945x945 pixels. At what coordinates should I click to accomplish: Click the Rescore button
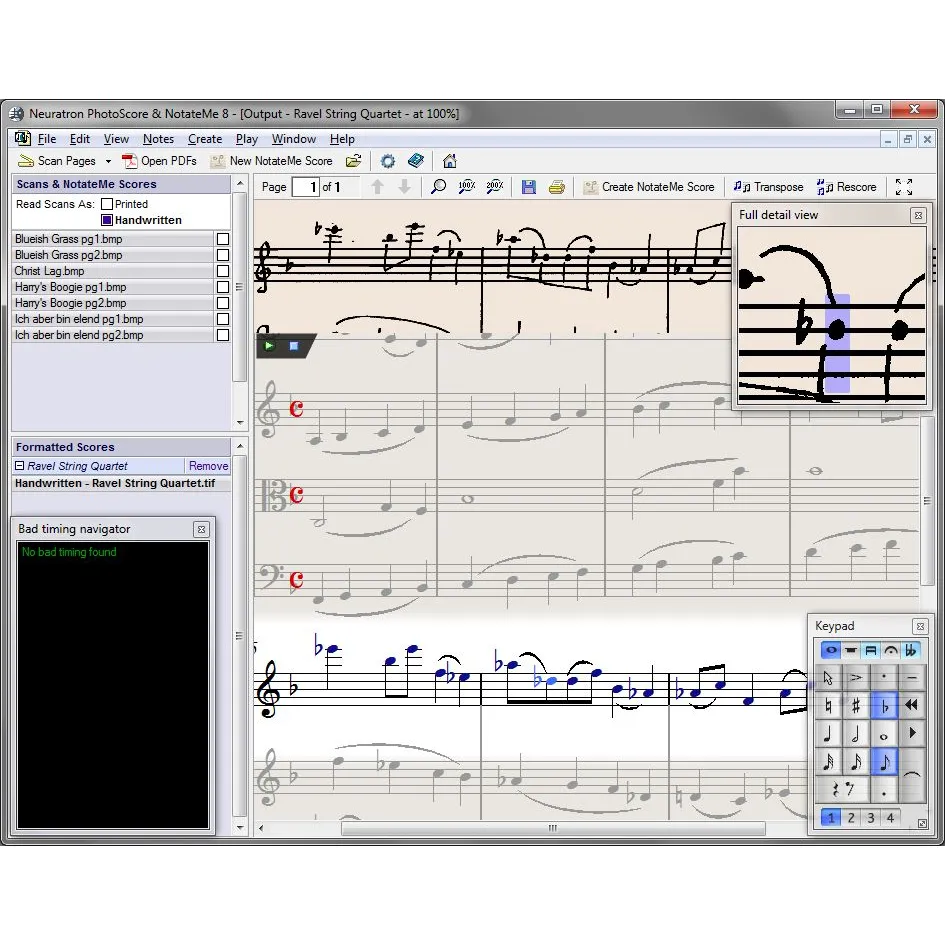click(x=846, y=187)
